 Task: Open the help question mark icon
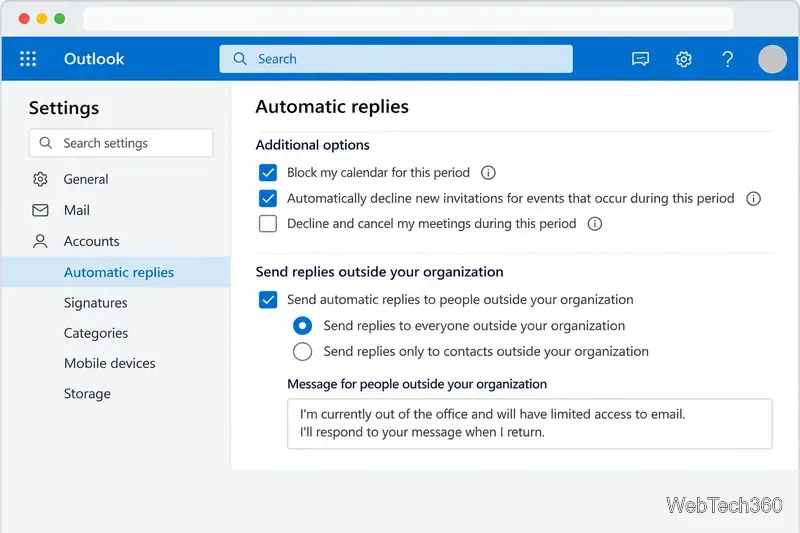[728, 59]
